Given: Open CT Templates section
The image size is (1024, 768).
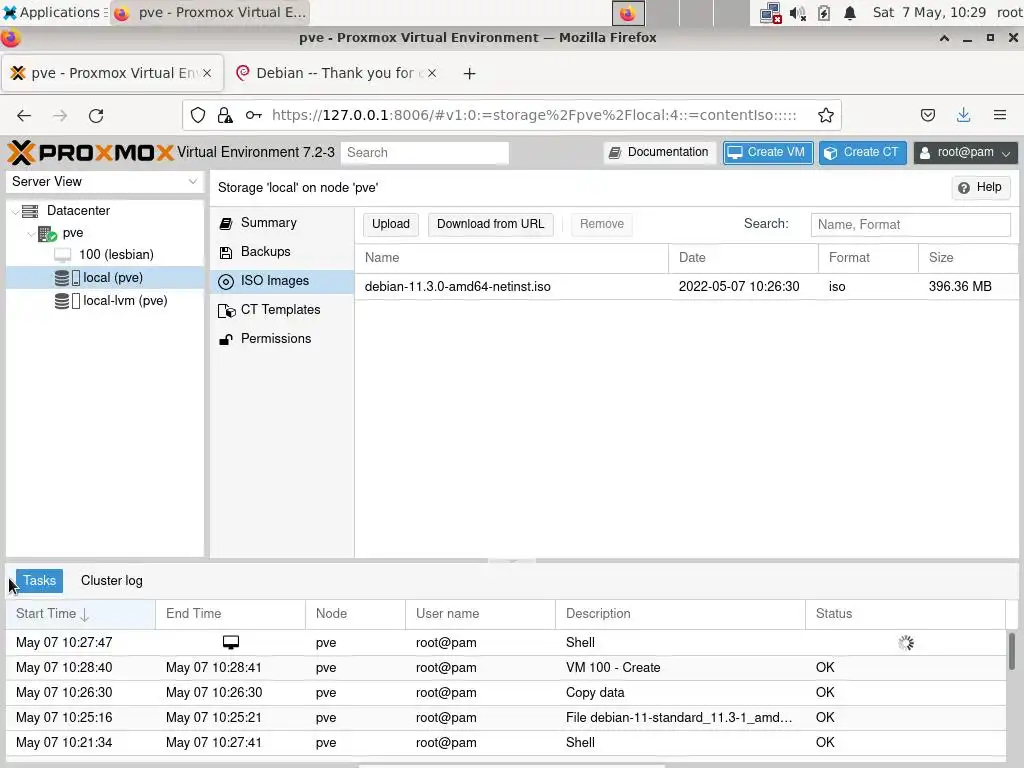Looking at the screenshot, I should (x=282, y=310).
